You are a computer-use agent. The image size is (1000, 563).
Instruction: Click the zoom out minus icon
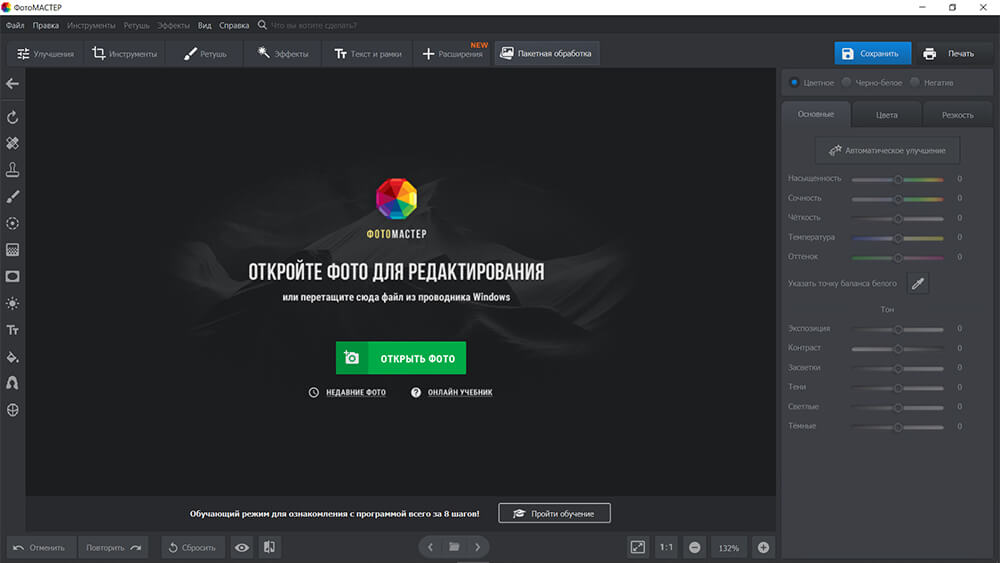[x=695, y=547]
